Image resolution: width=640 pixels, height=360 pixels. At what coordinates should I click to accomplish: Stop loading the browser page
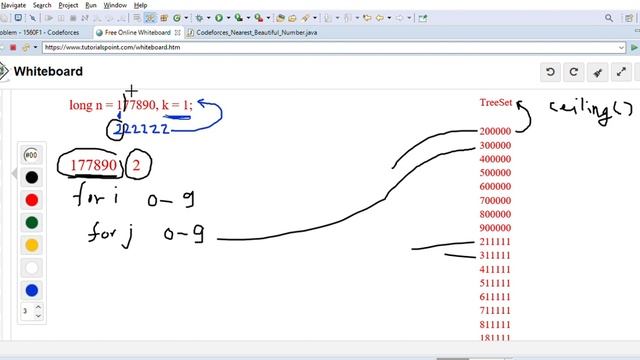[13, 47]
